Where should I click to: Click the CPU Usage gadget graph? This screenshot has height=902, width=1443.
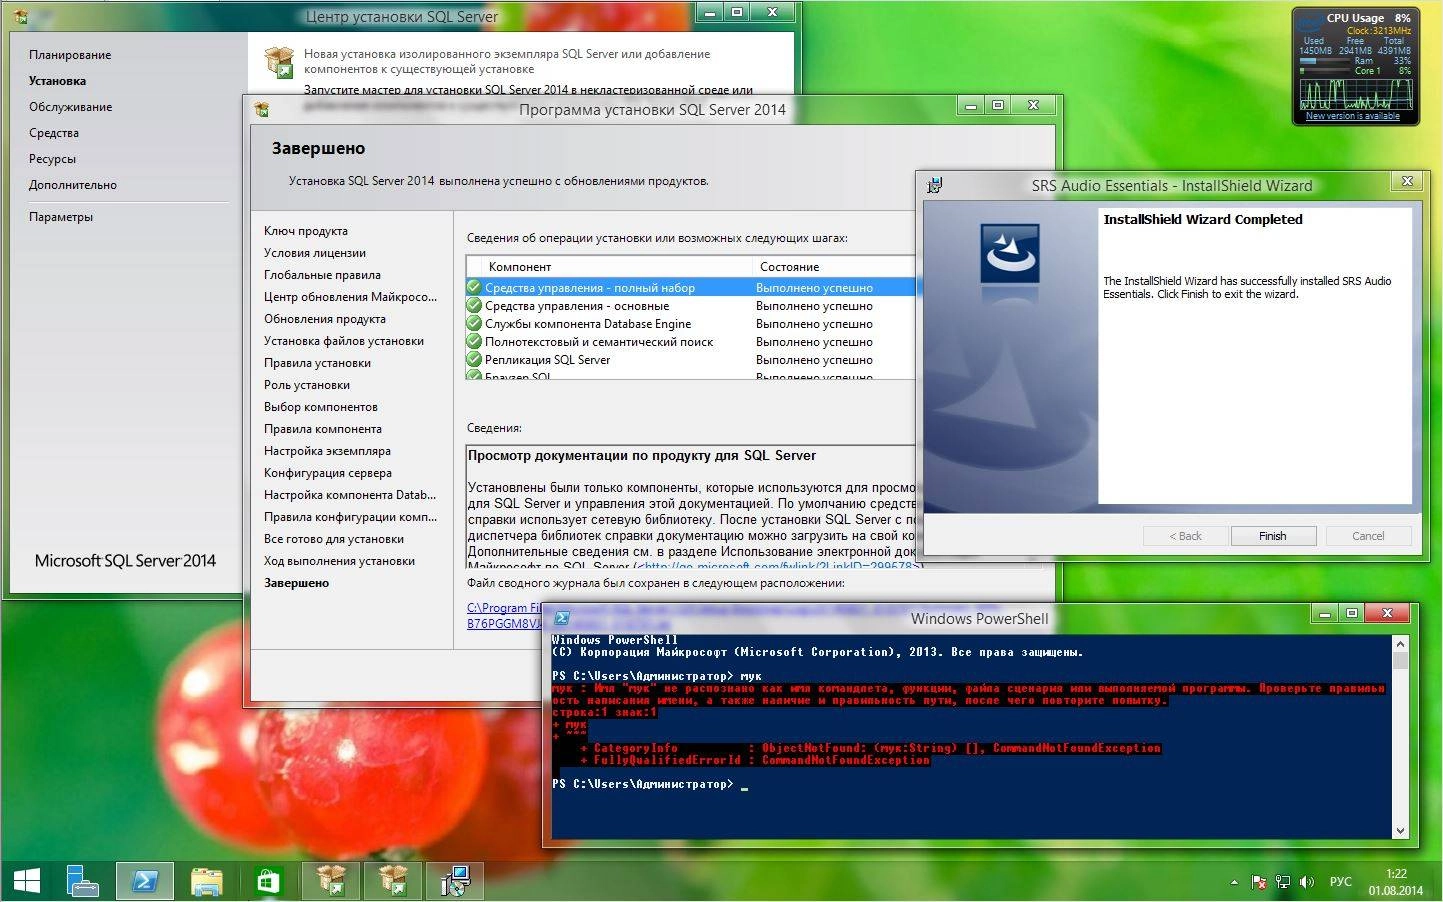point(1357,93)
